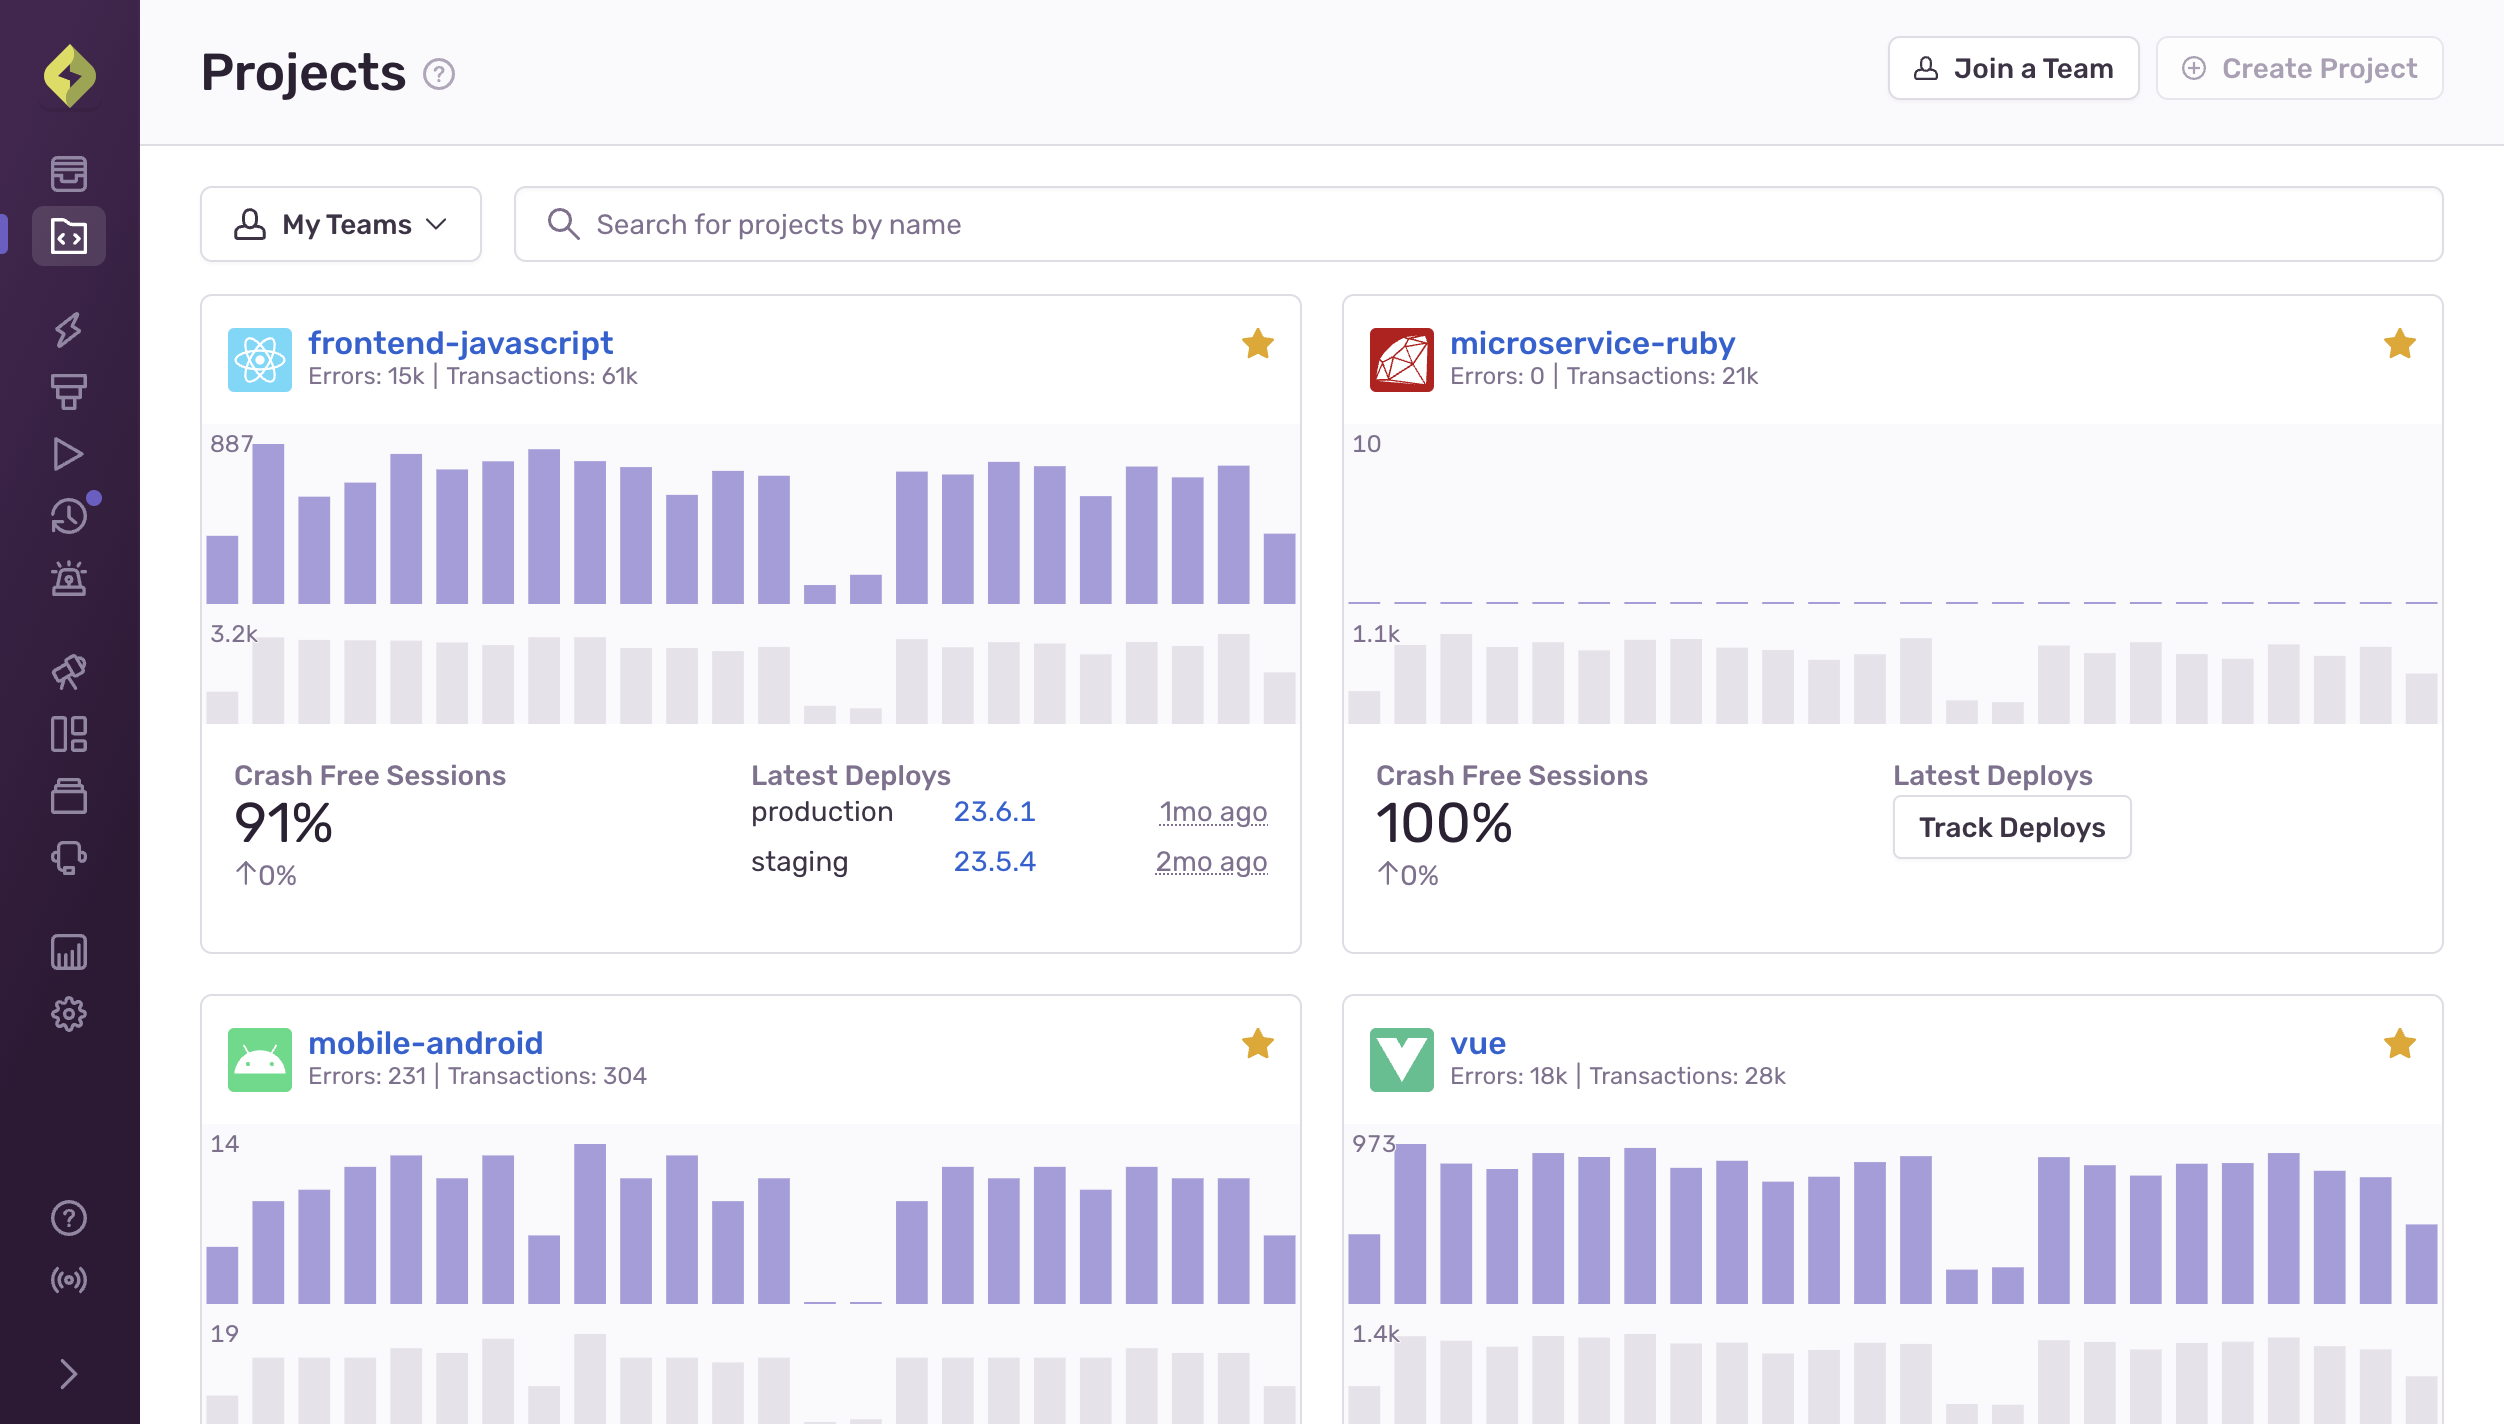Click the Track Deploys button

tap(2012, 827)
